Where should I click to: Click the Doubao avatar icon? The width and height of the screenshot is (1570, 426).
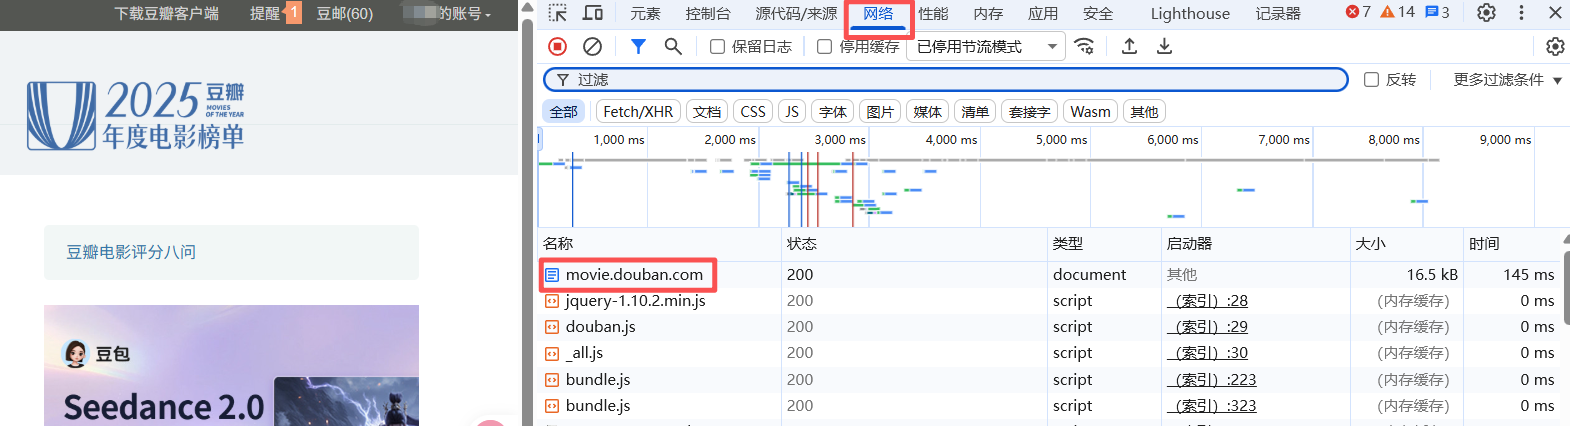coord(75,353)
